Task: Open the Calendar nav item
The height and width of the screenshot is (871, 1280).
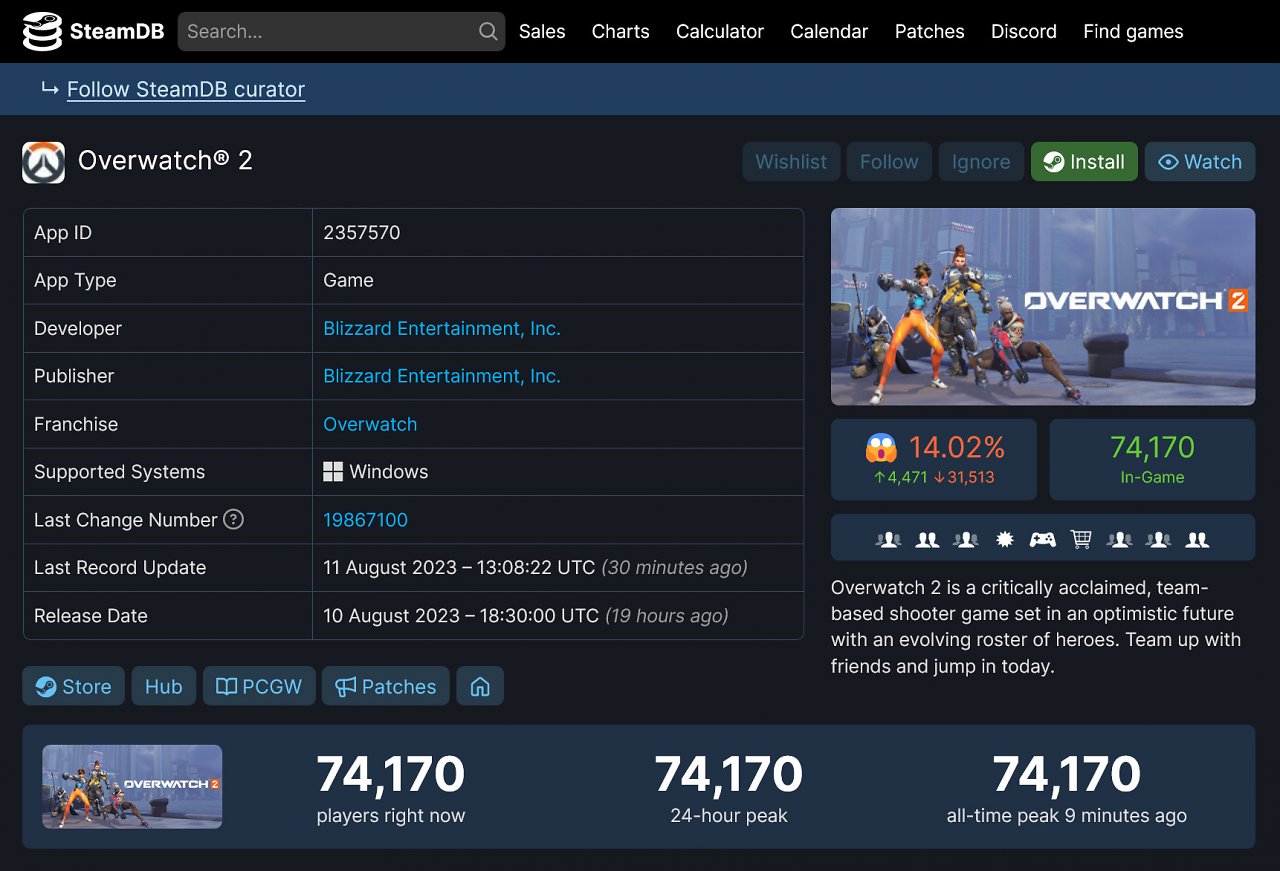Action: (829, 31)
